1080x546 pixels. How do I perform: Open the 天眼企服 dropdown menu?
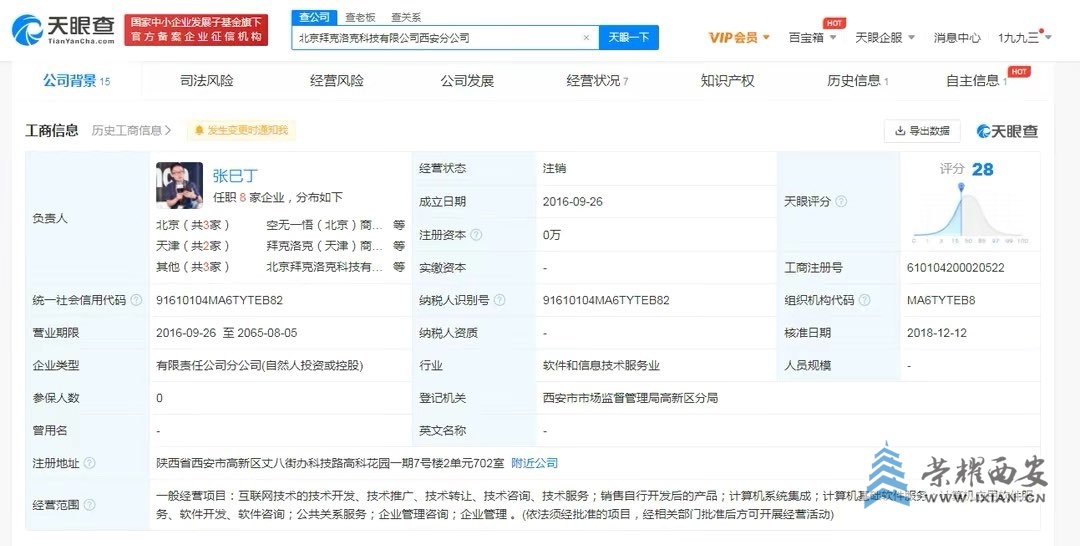click(885, 37)
